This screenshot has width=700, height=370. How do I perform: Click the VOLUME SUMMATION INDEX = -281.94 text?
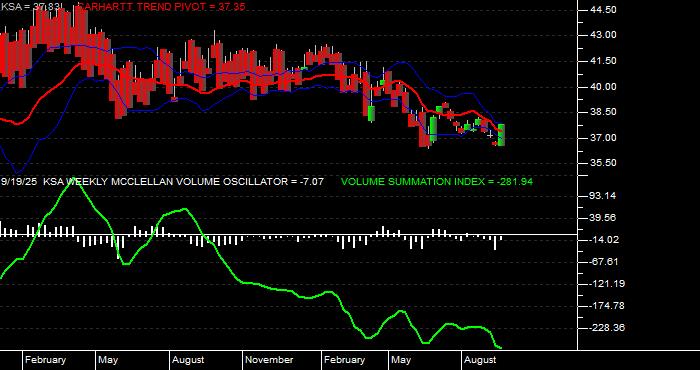point(437,182)
